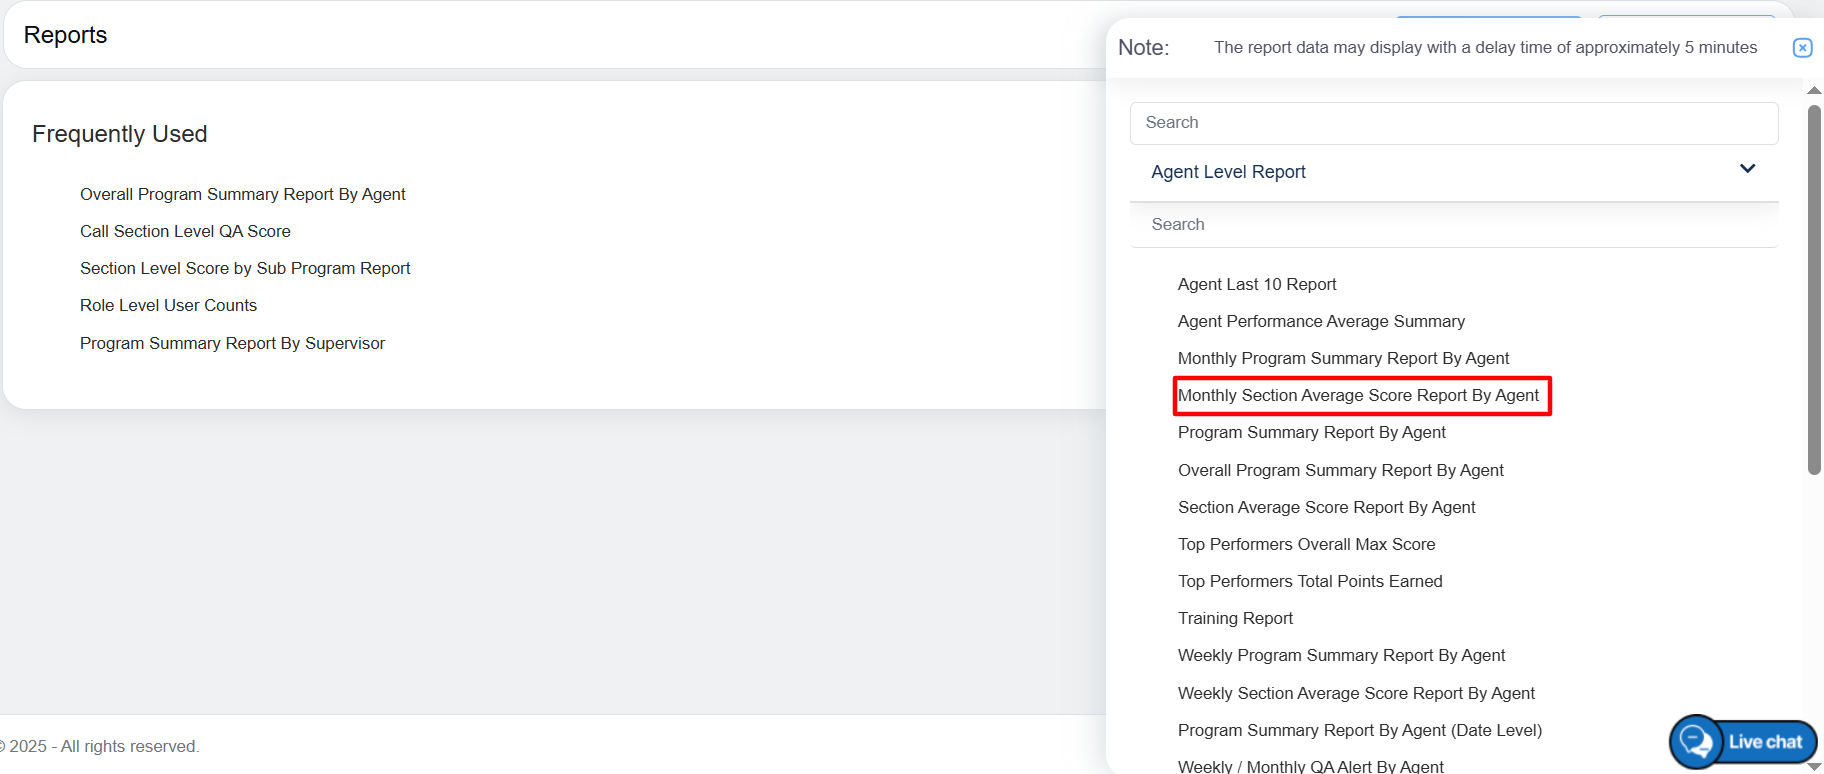Image resolution: width=1824 pixels, height=774 pixels.
Task: Open Top Performers Total Points Earned
Action: (1309, 581)
